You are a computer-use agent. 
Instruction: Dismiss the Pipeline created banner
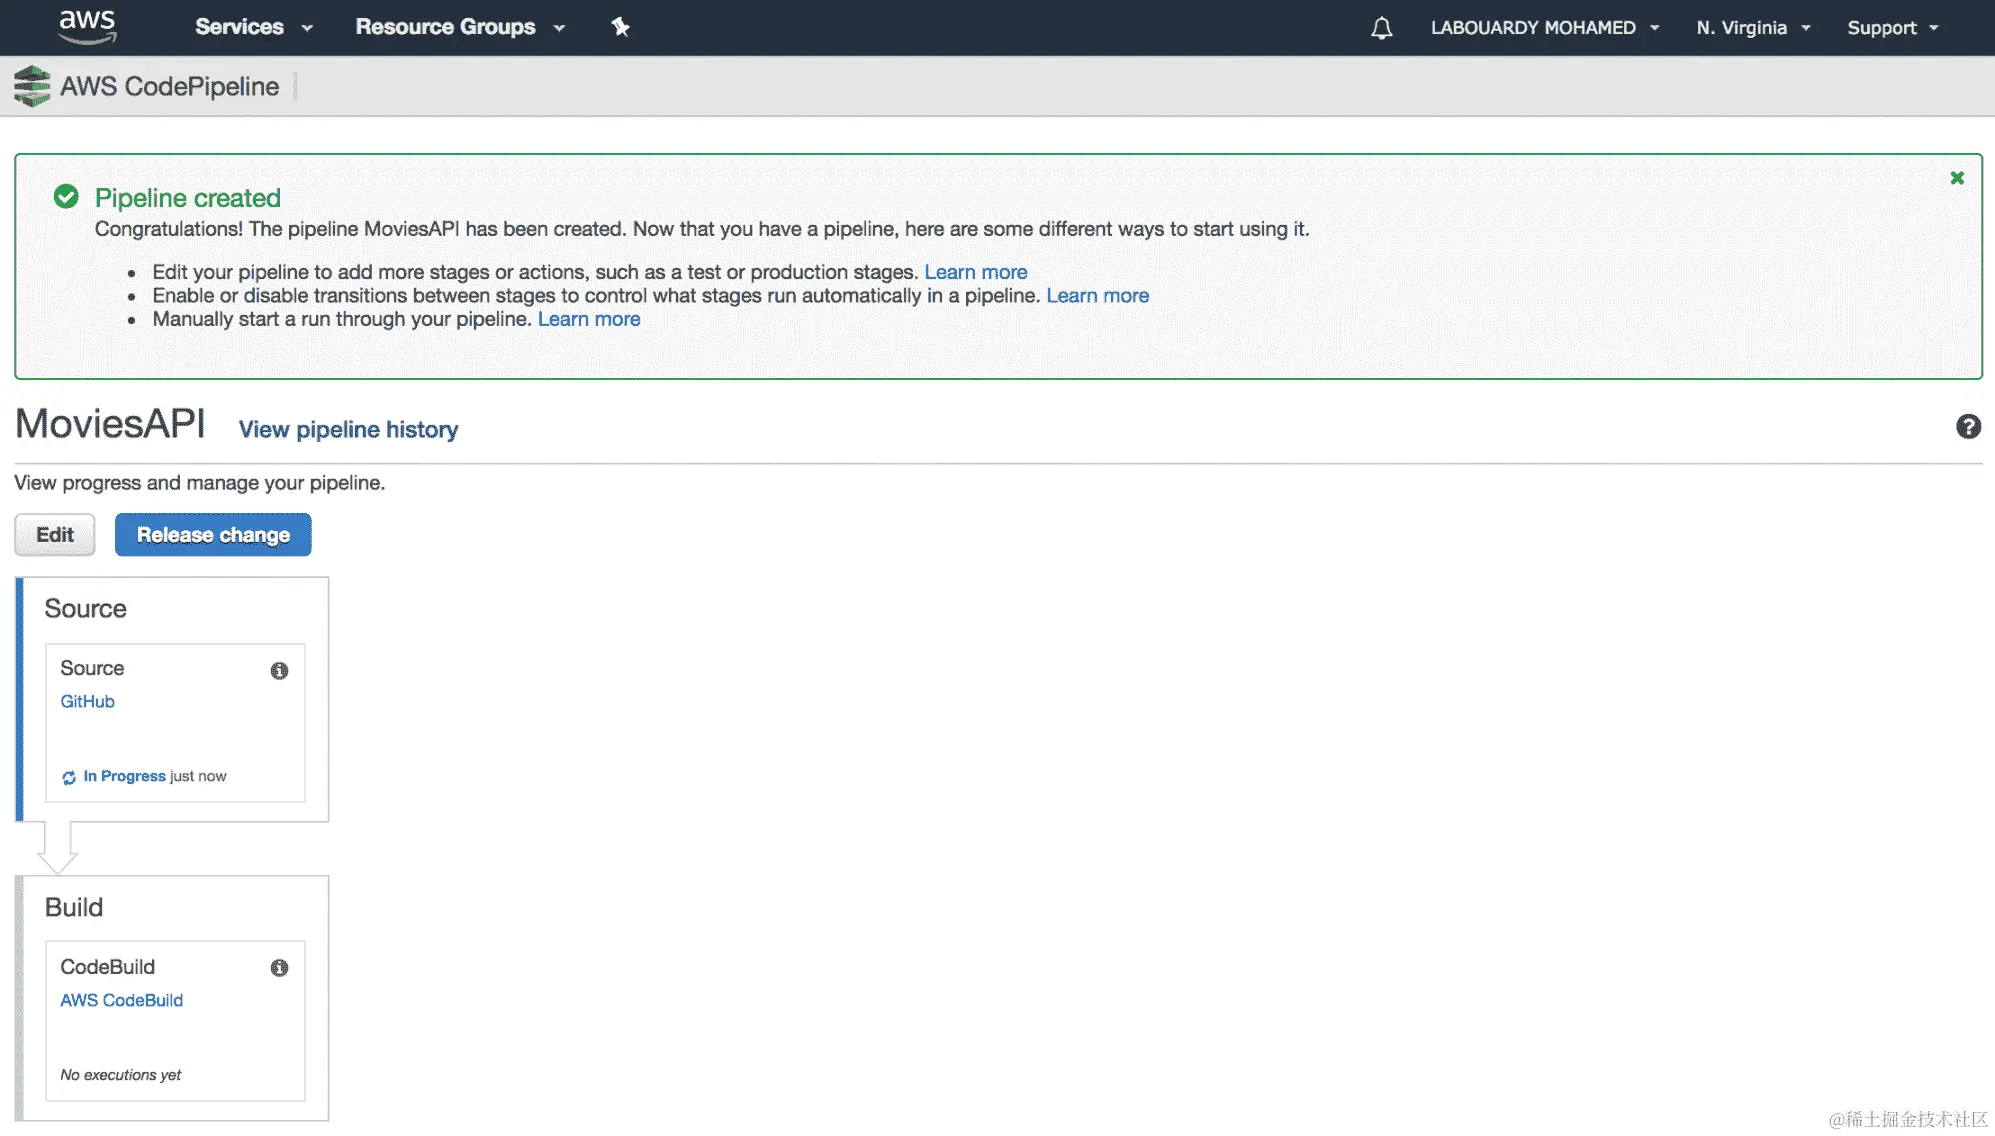point(1957,178)
